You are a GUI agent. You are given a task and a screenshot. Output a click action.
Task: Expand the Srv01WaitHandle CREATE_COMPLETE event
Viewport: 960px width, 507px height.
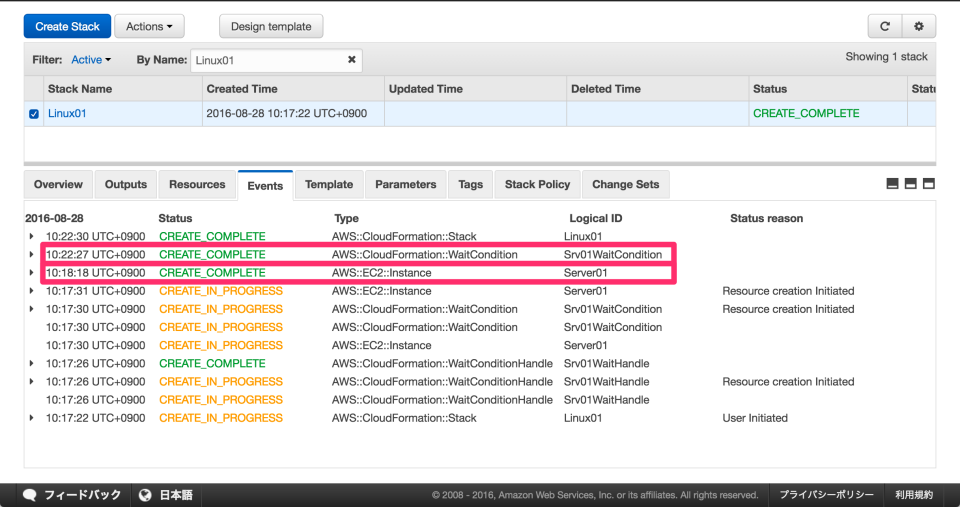point(31,363)
